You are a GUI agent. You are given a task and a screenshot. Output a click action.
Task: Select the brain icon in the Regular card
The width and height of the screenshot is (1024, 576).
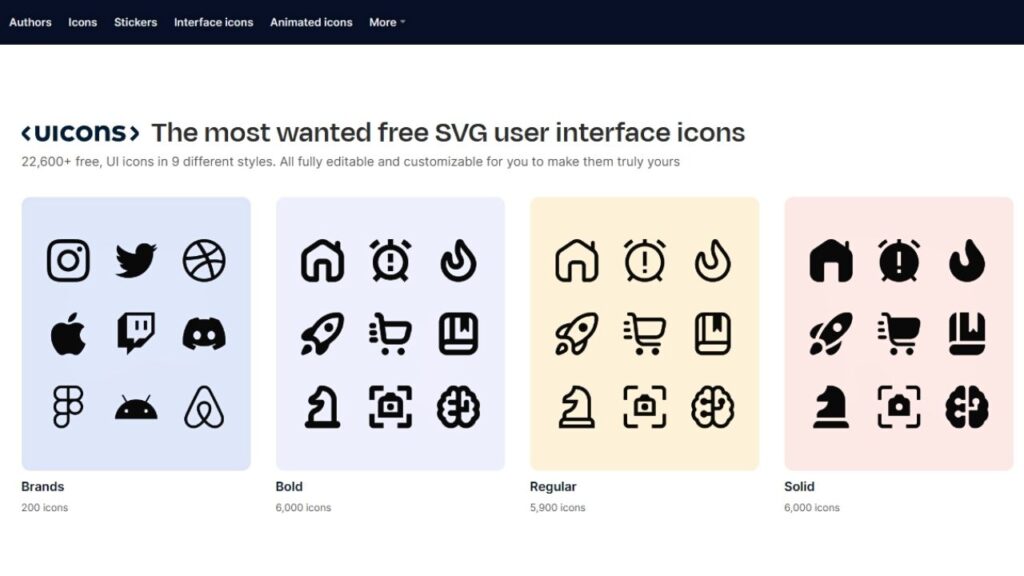[713, 404]
